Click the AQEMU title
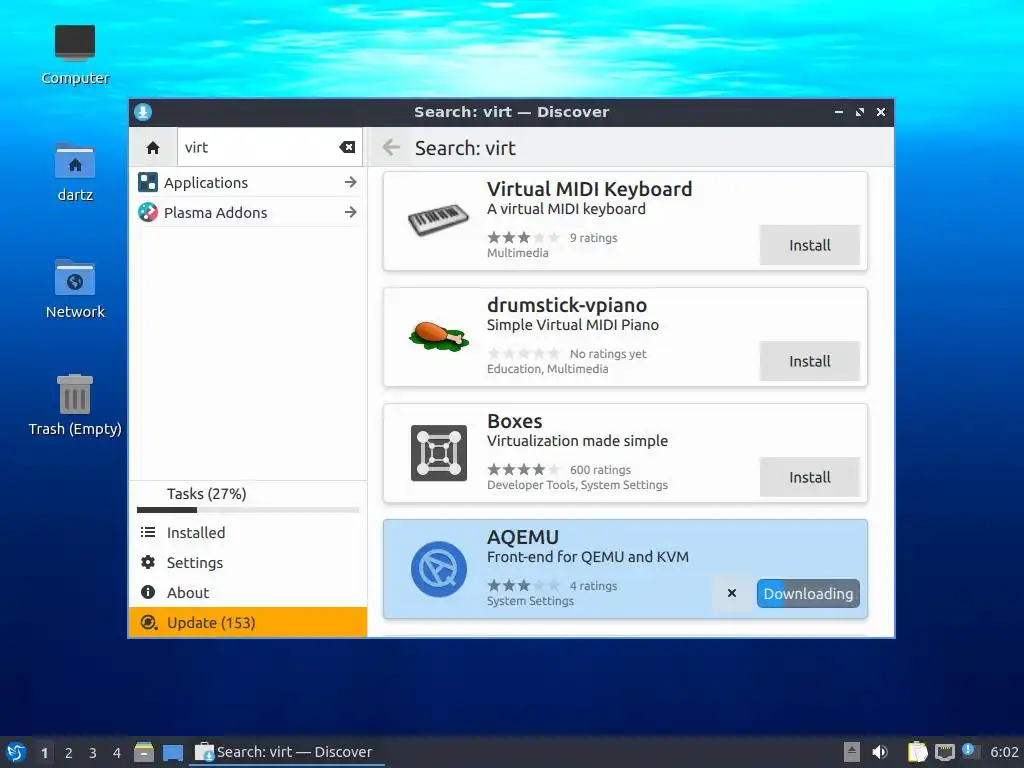Image resolution: width=1024 pixels, height=768 pixels. point(523,537)
